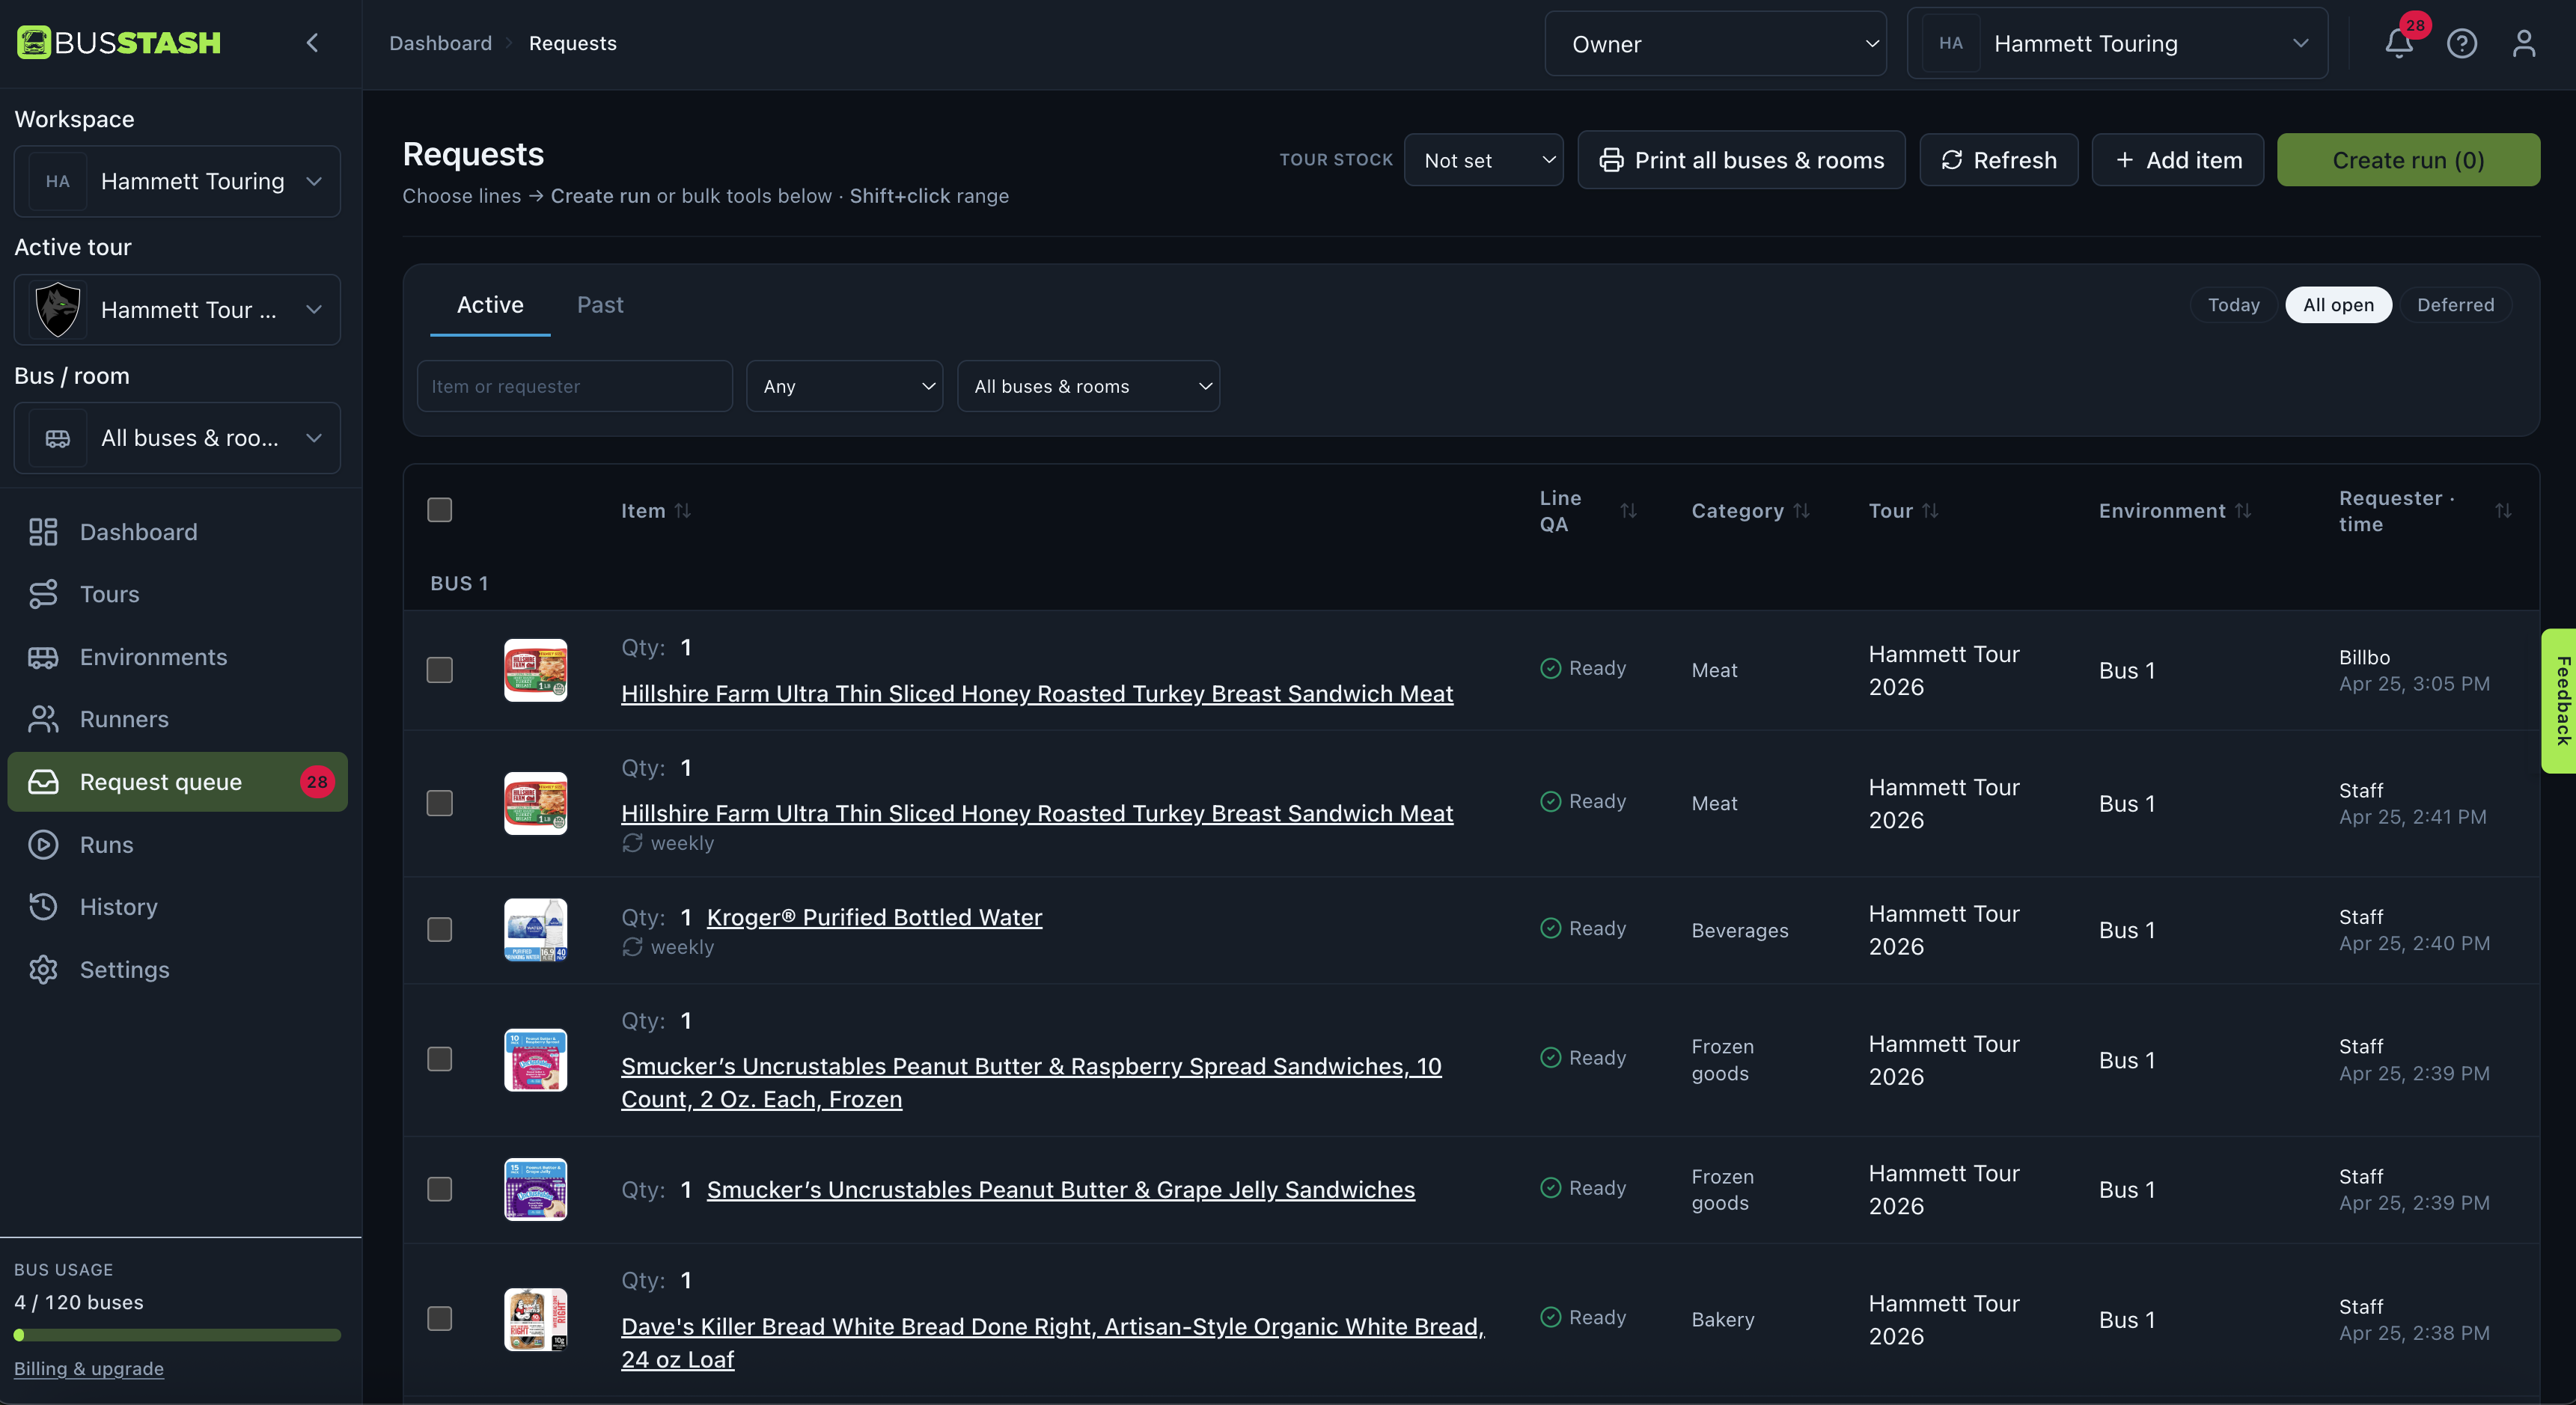Click the bus usage progress bar
Image resolution: width=2576 pixels, height=1405 pixels.
pyautogui.click(x=177, y=1335)
